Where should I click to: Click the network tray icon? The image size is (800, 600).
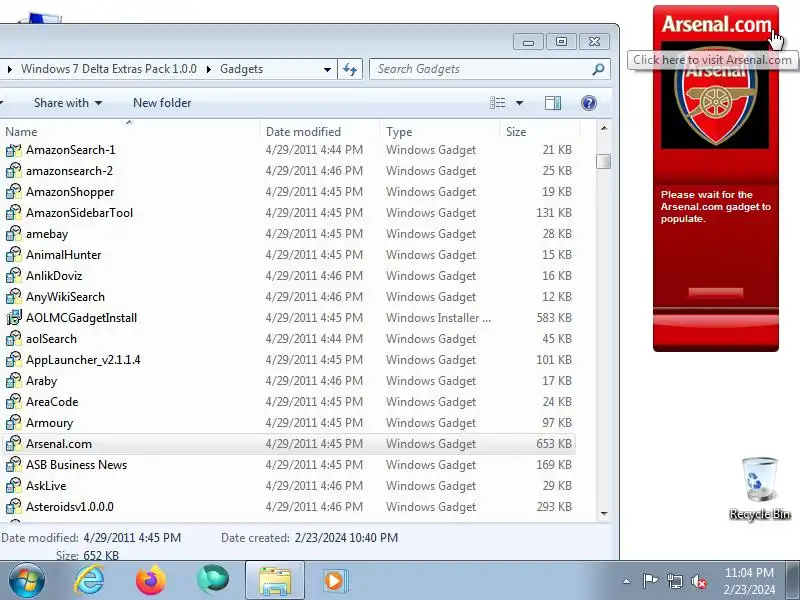click(674, 581)
